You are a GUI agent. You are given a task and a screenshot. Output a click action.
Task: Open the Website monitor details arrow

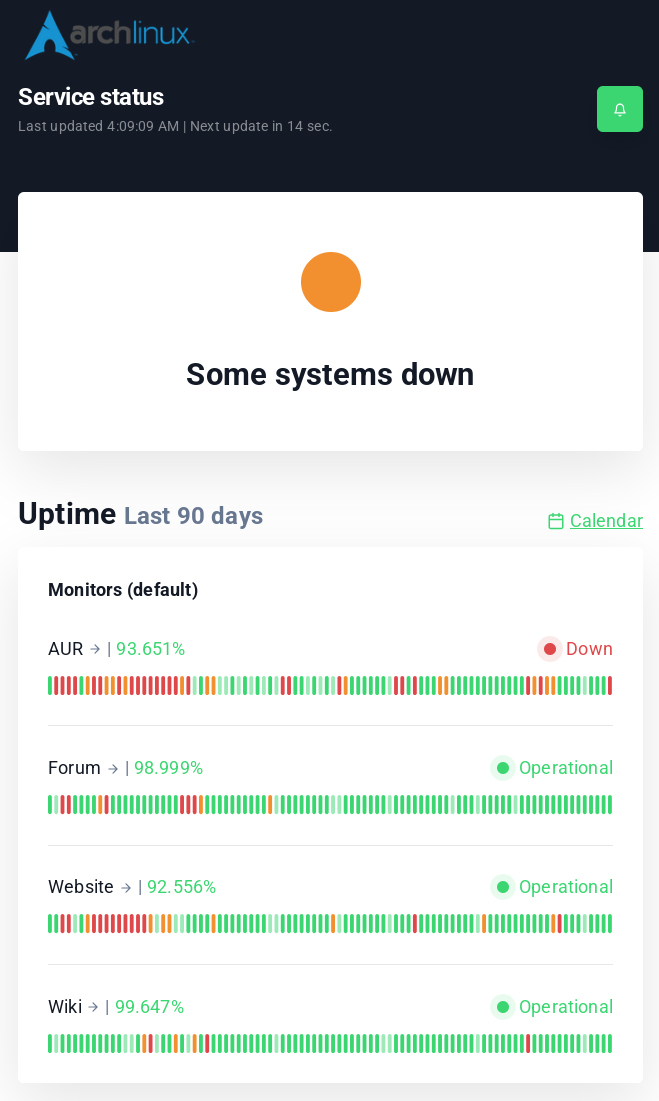coord(126,888)
